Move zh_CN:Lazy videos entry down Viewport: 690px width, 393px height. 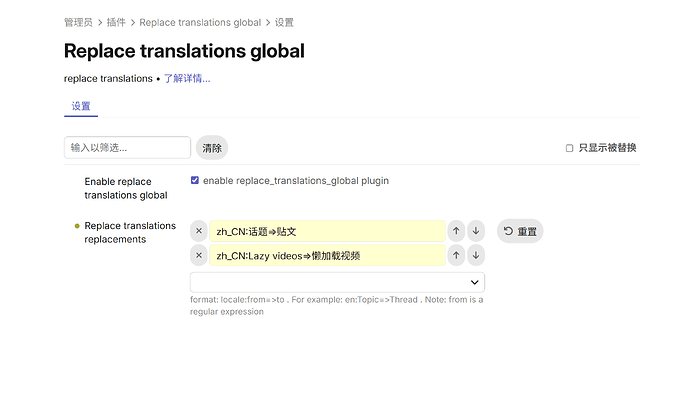[476, 255]
